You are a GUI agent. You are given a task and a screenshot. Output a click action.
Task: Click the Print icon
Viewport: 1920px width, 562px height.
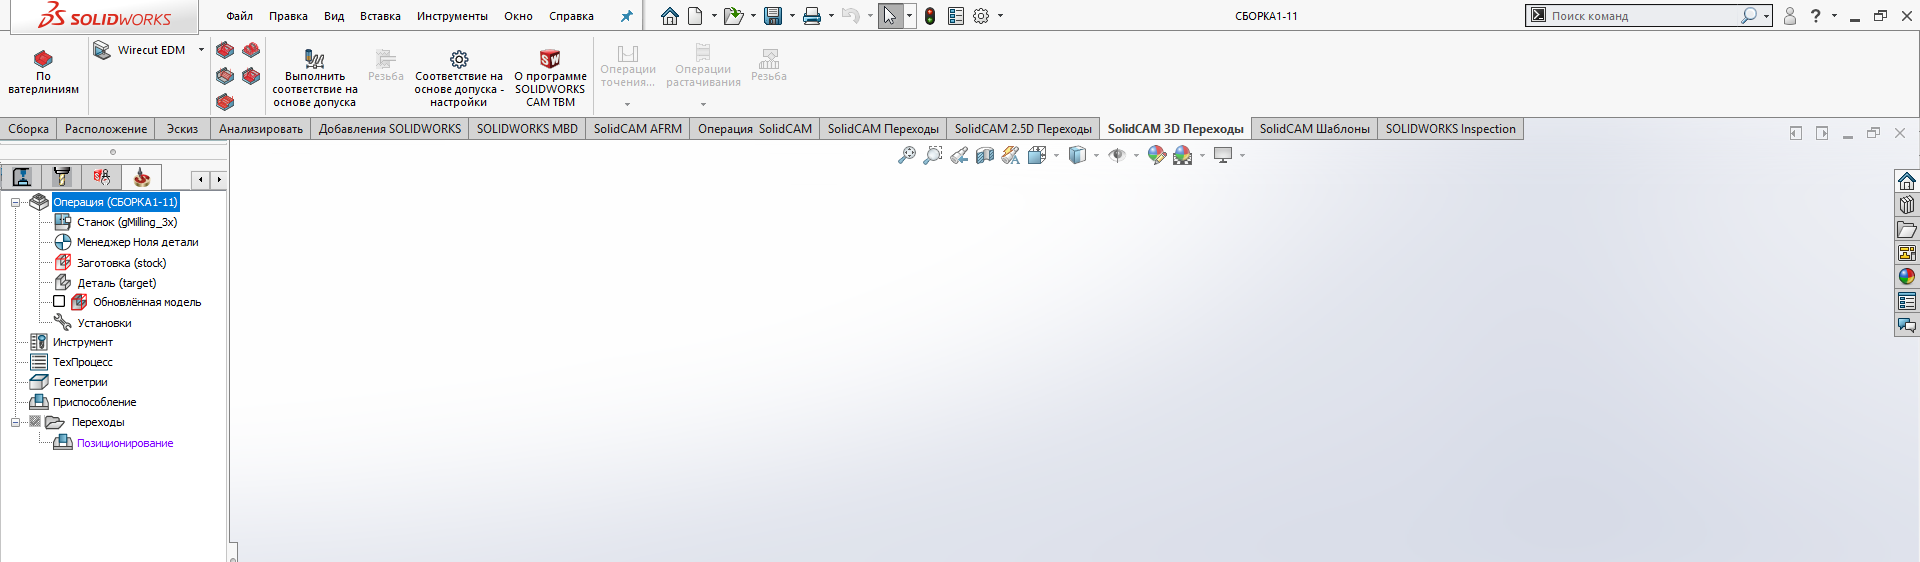coord(812,16)
